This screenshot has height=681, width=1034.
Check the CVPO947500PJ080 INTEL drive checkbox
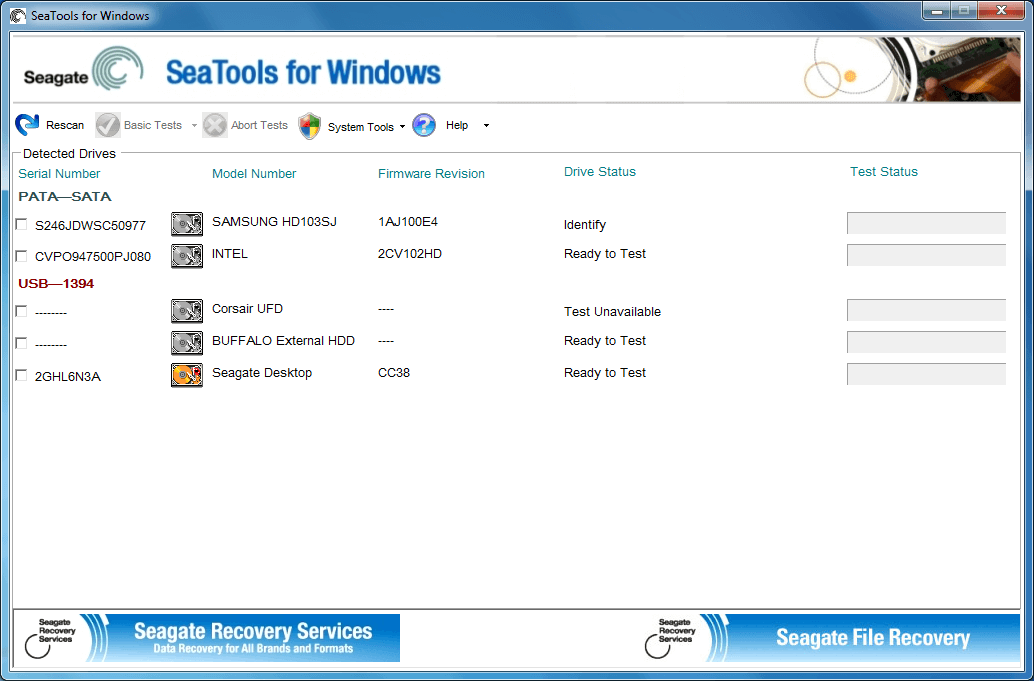point(20,255)
